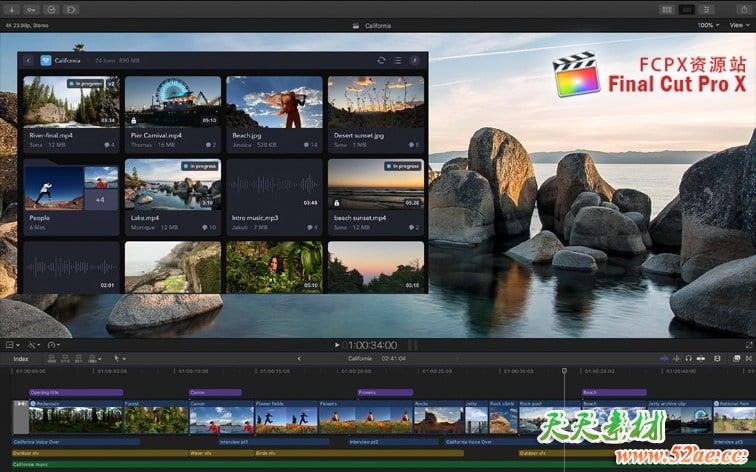This screenshot has width=756, height=472.
Task: Select the Birds sfx audio clip
Action: click(359, 453)
